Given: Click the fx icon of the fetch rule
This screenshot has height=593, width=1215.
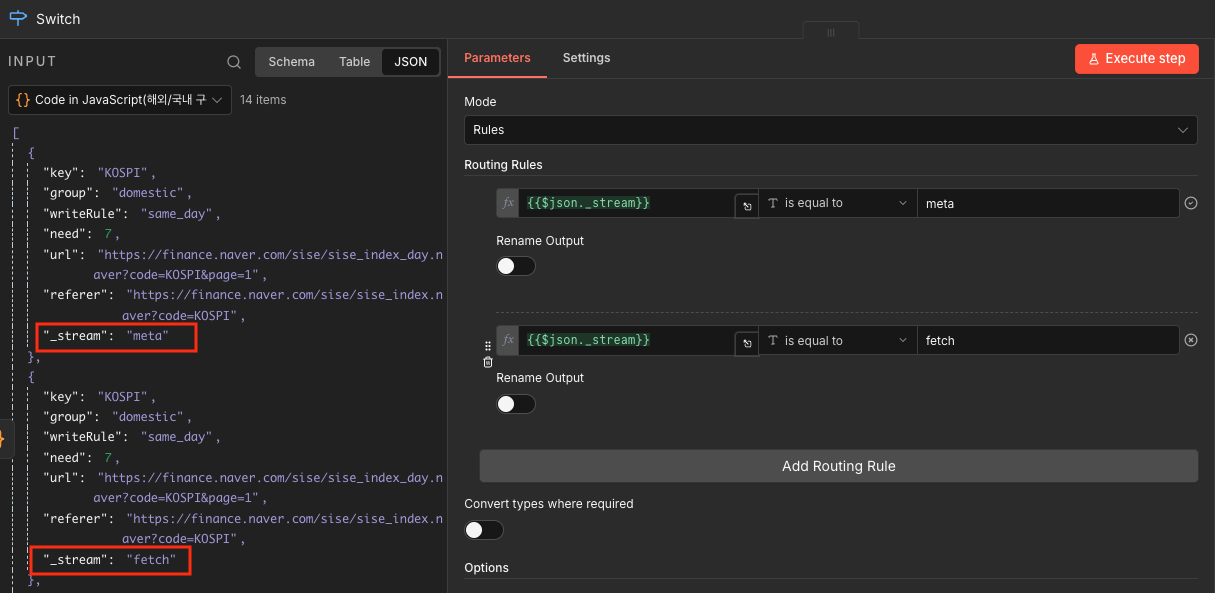Looking at the screenshot, I should (508, 340).
